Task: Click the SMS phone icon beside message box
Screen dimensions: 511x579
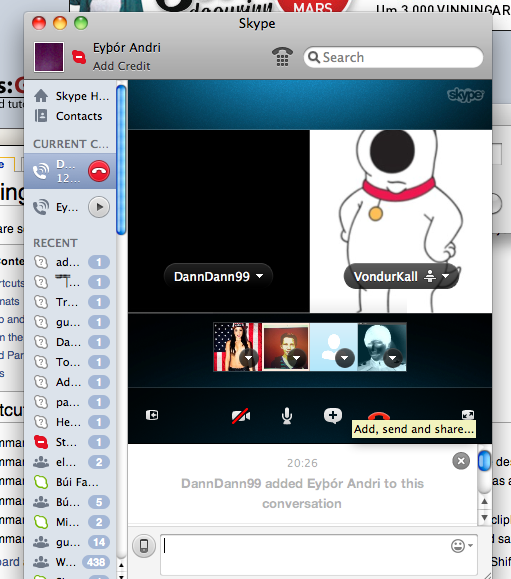Action: [x=144, y=545]
